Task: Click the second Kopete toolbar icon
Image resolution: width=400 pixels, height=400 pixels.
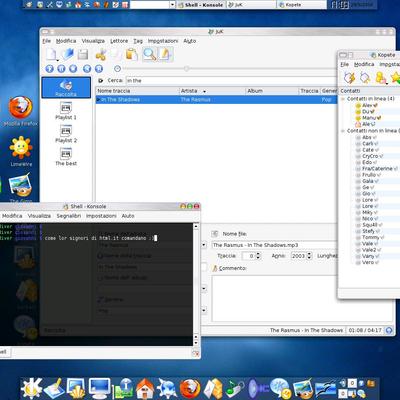Action: point(365,78)
